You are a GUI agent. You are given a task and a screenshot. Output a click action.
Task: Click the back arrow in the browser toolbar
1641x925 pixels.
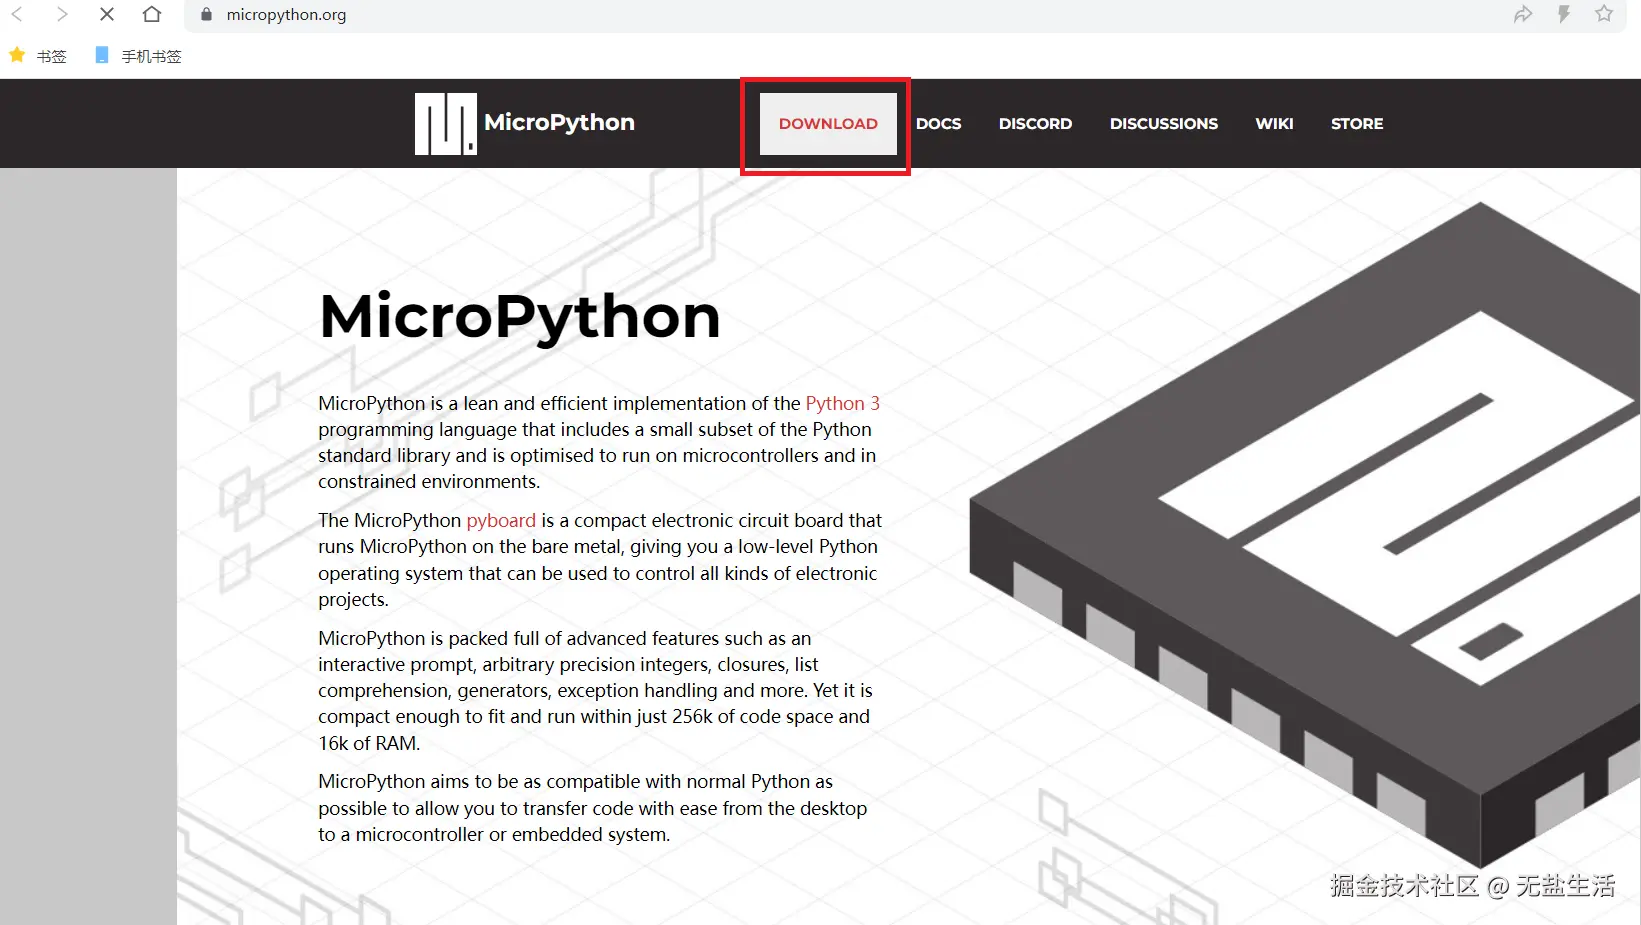click(x=15, y=14)
